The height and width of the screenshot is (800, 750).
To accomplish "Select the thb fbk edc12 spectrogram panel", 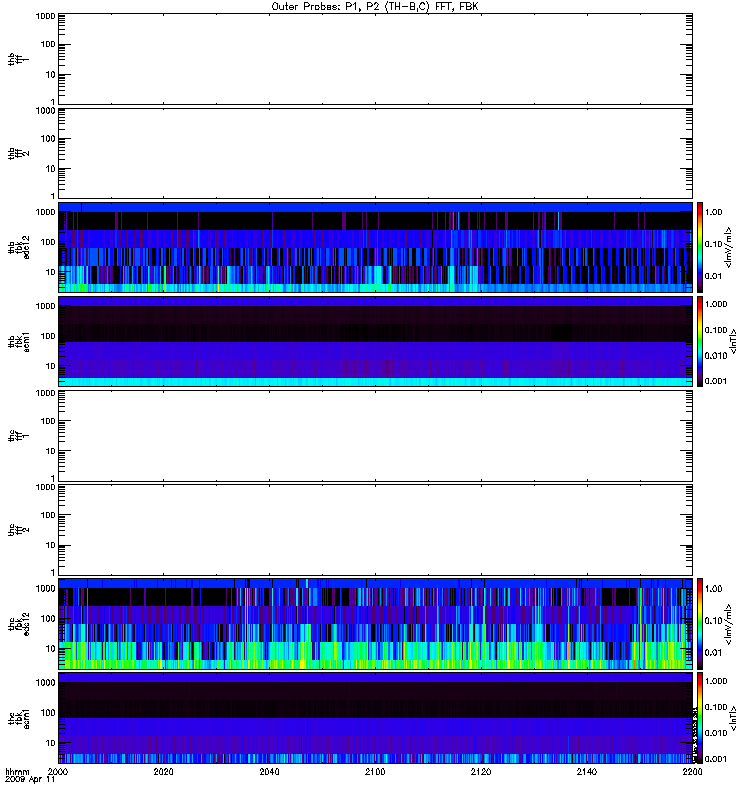I will click(375, 247).
